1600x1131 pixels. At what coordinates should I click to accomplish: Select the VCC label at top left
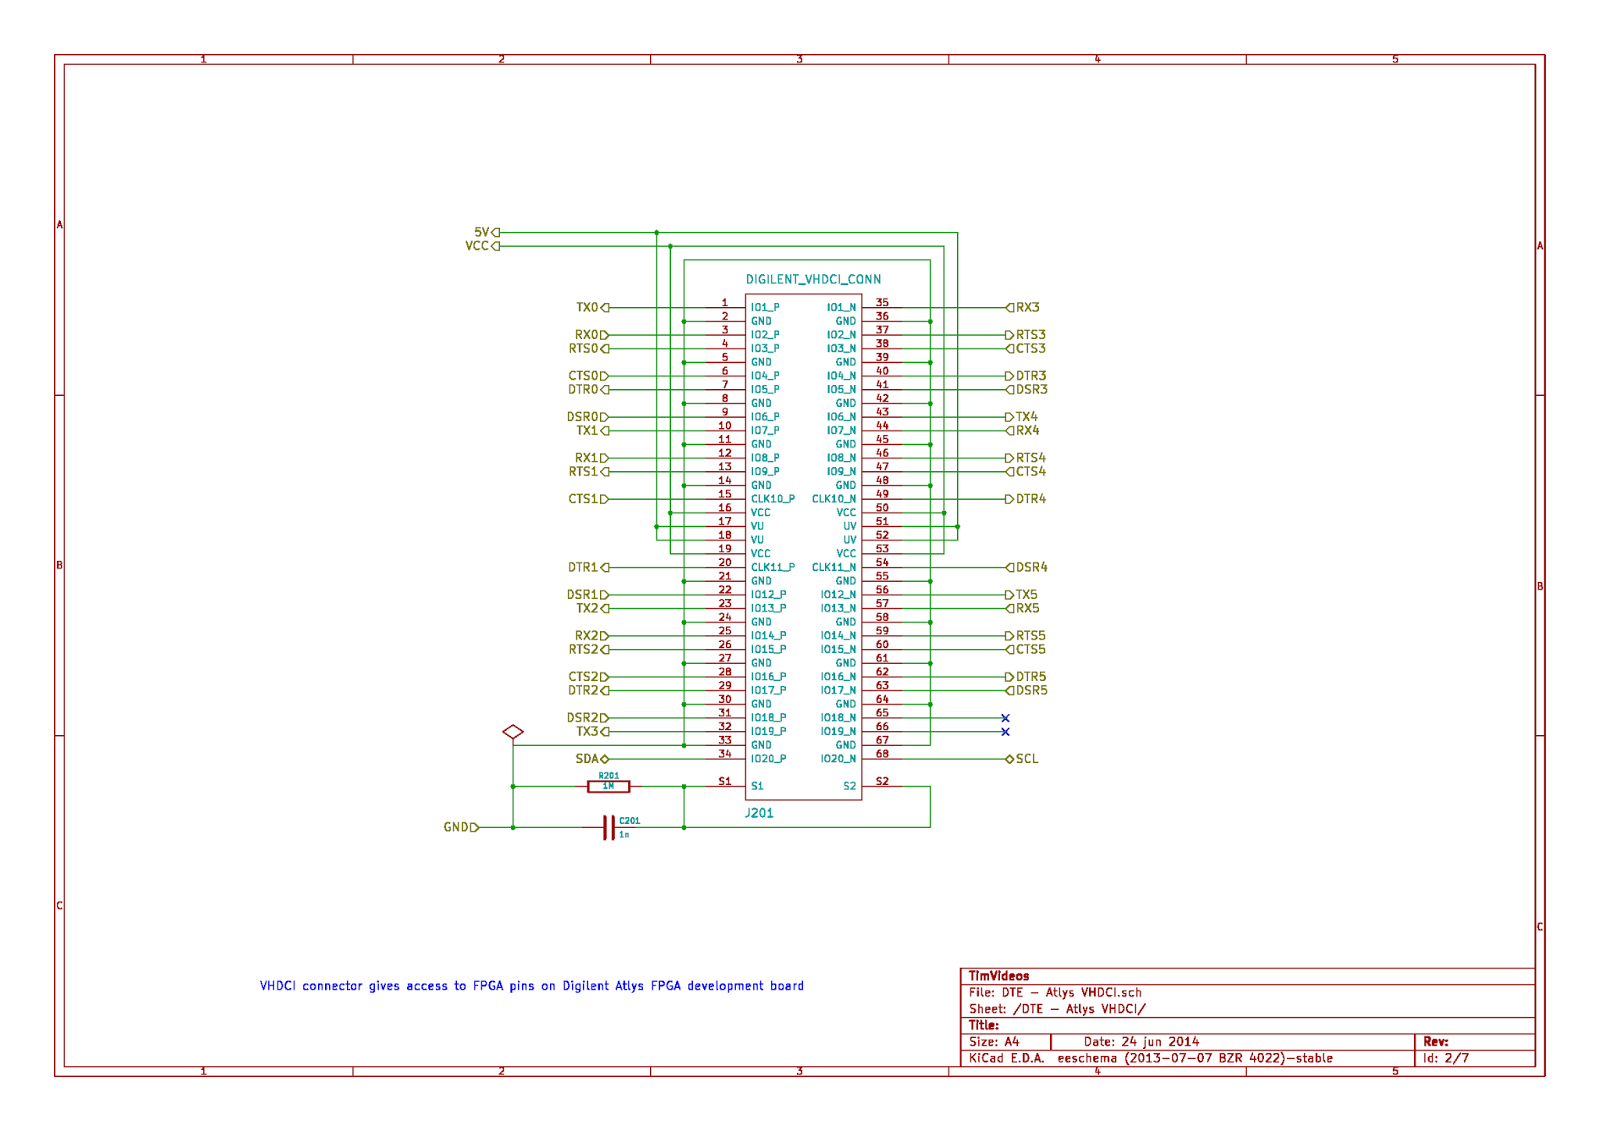(x=482, y=246)
